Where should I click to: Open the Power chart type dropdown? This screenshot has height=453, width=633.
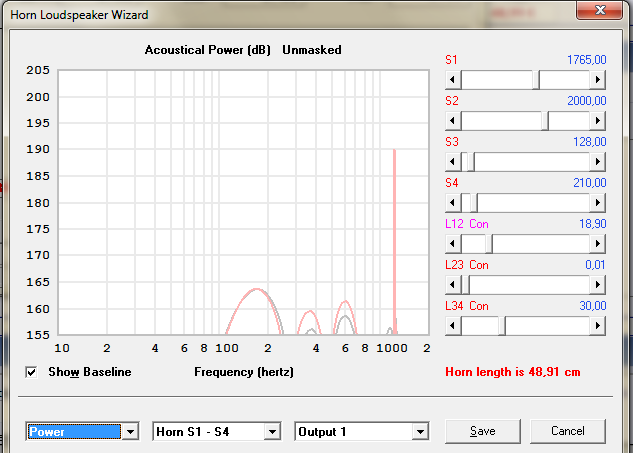[x=130, y=432]
